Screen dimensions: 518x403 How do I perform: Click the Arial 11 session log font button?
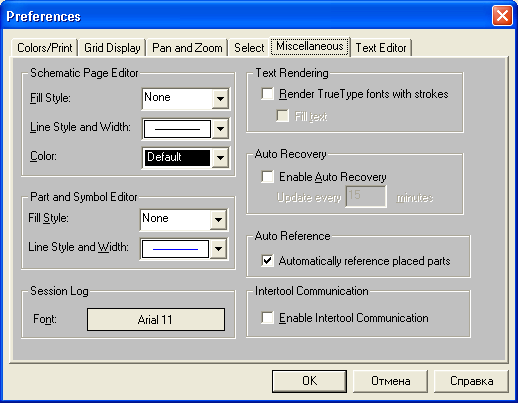156,320
